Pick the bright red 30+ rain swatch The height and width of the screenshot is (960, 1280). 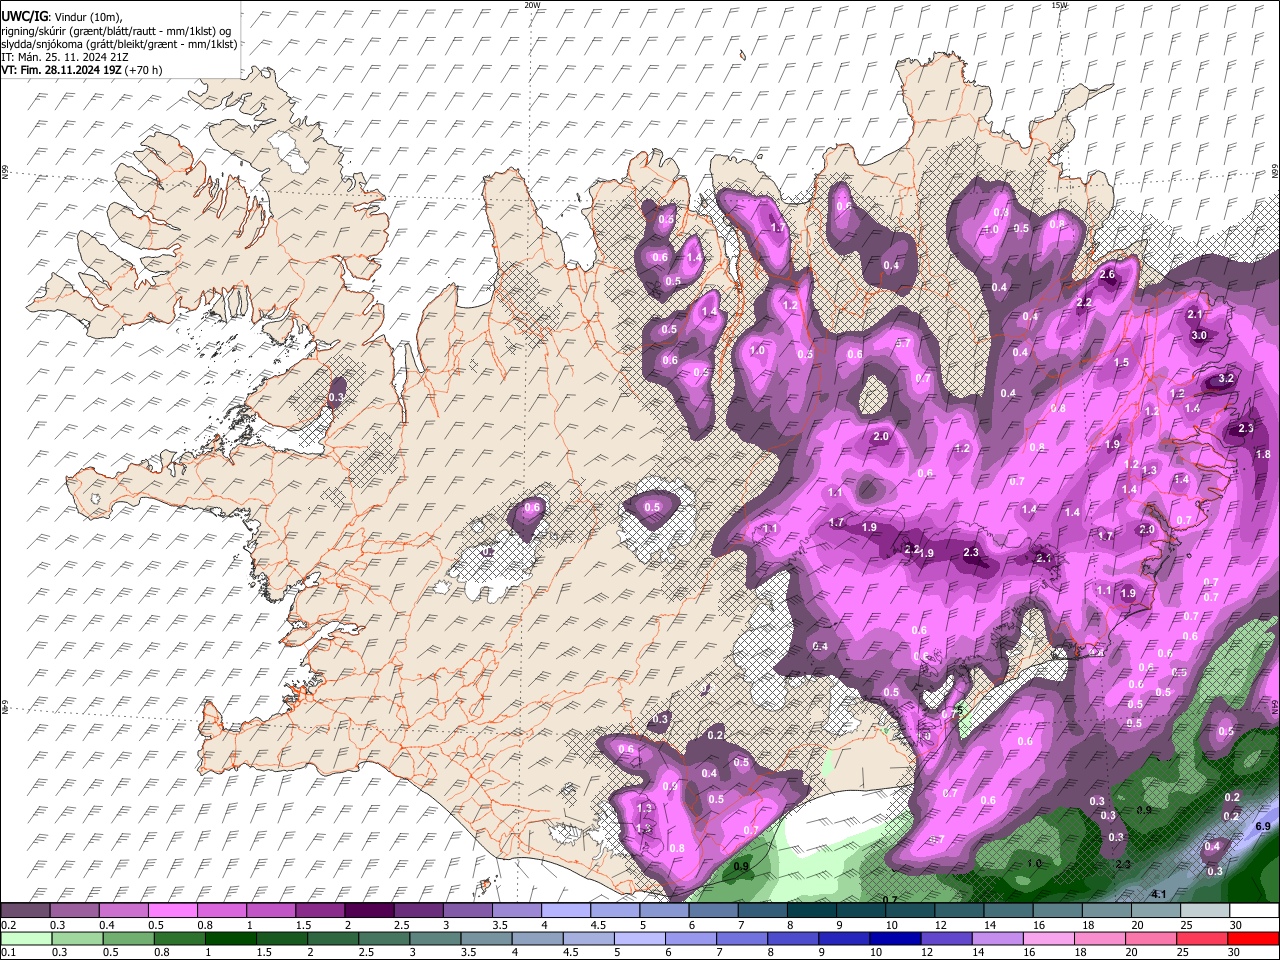pyautogui.click(x=1254, y=938)
